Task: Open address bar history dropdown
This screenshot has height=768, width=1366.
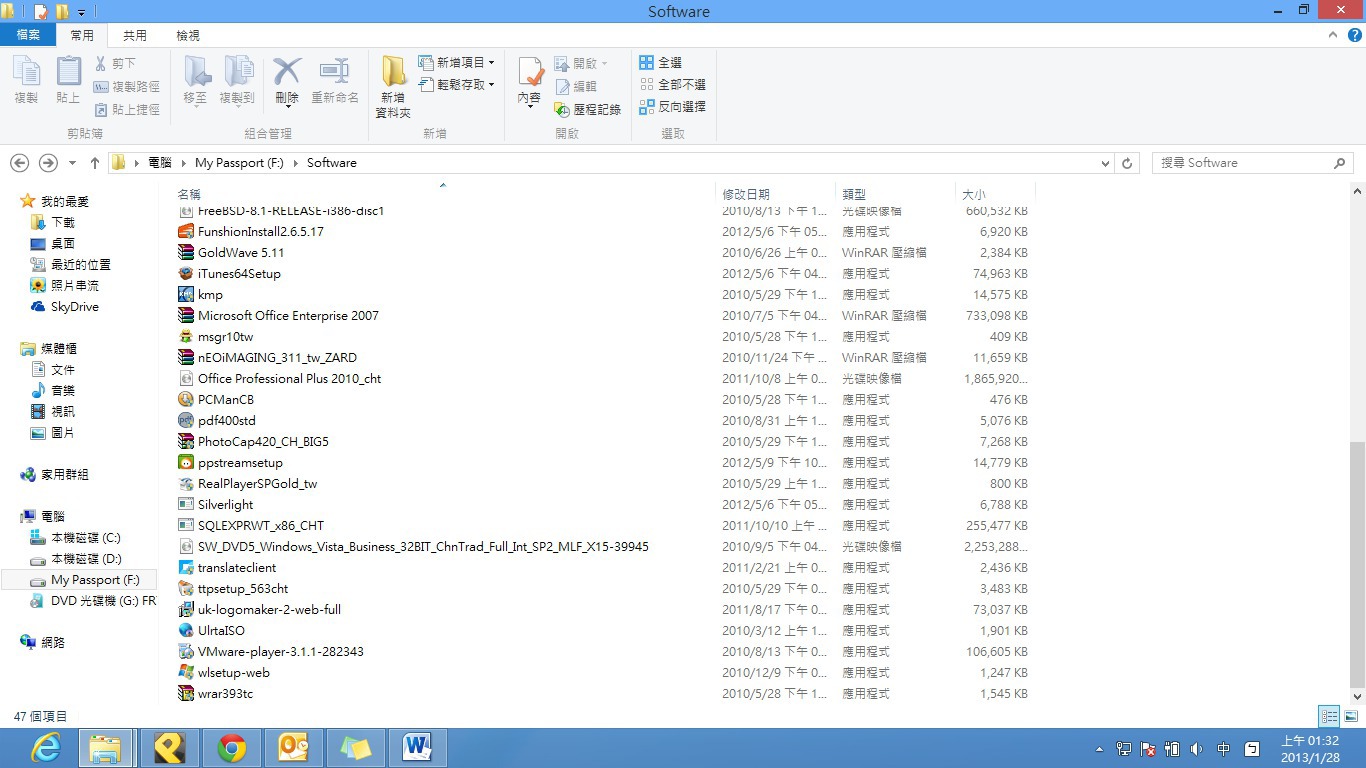Action: coord(1105,163)
